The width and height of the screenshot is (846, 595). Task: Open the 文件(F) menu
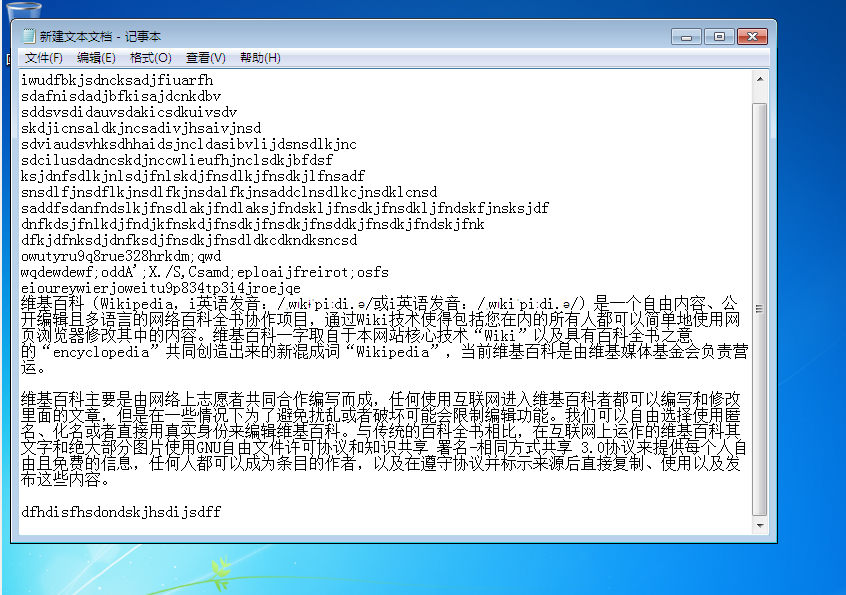[43, 58]
